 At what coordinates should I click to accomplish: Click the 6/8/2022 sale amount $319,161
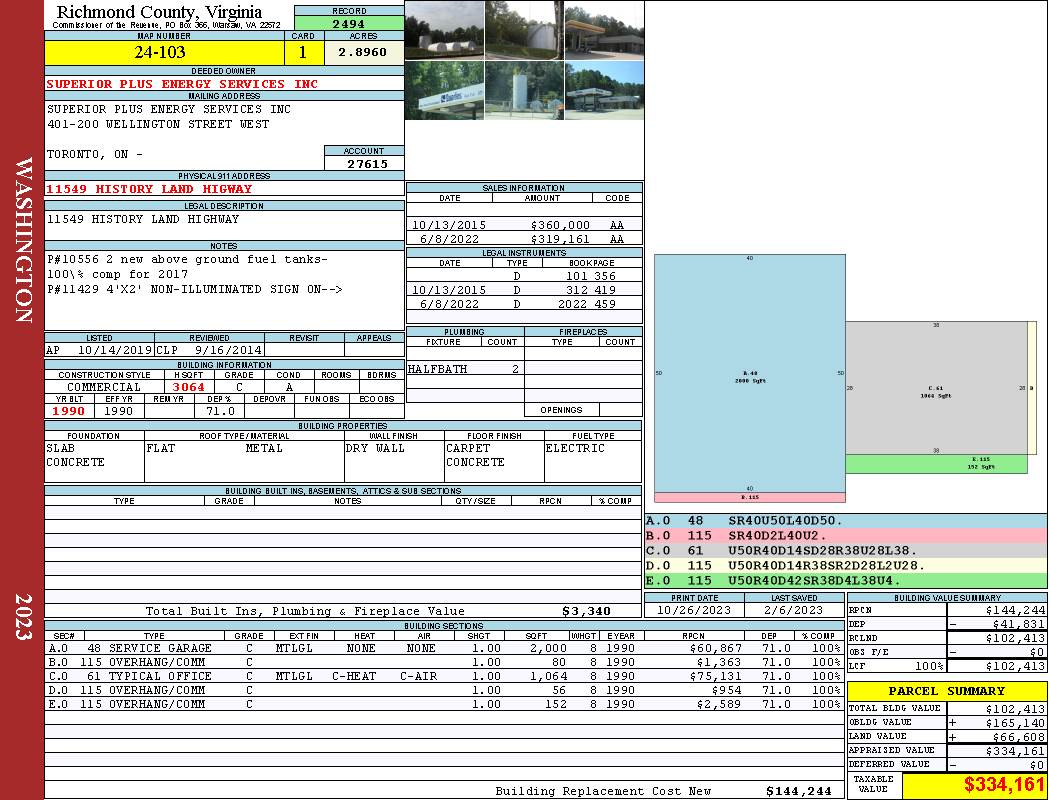560,239
